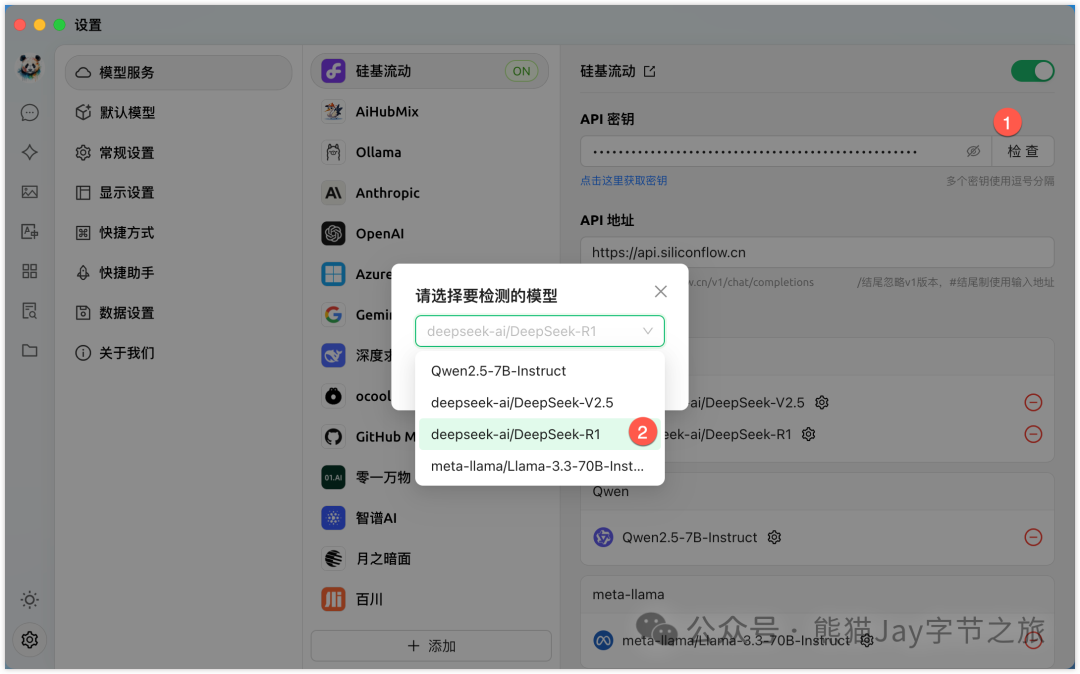
Task: Open settings gear for Qwen2.5-7B-Instruct model
Action: tap(774, 538)
